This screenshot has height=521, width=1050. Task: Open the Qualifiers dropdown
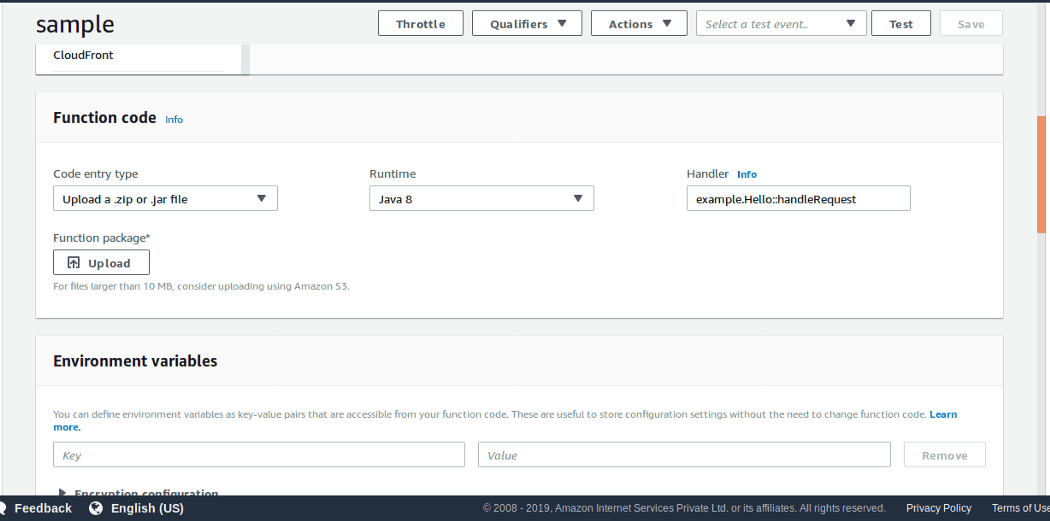527,24
